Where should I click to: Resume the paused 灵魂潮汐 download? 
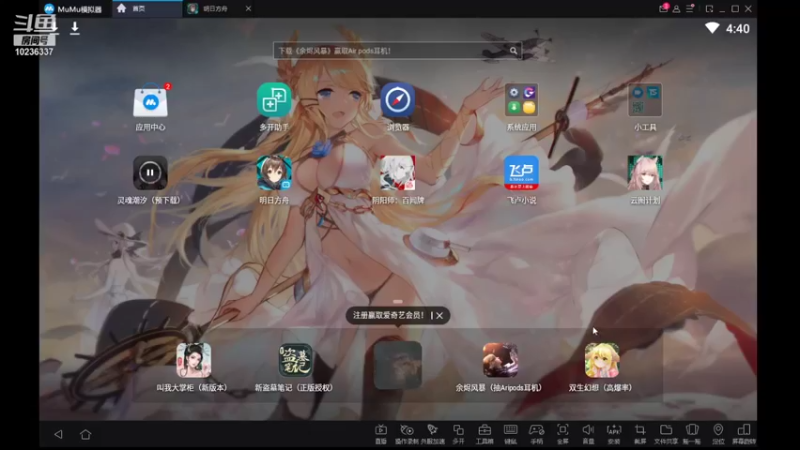coord(150,173)
